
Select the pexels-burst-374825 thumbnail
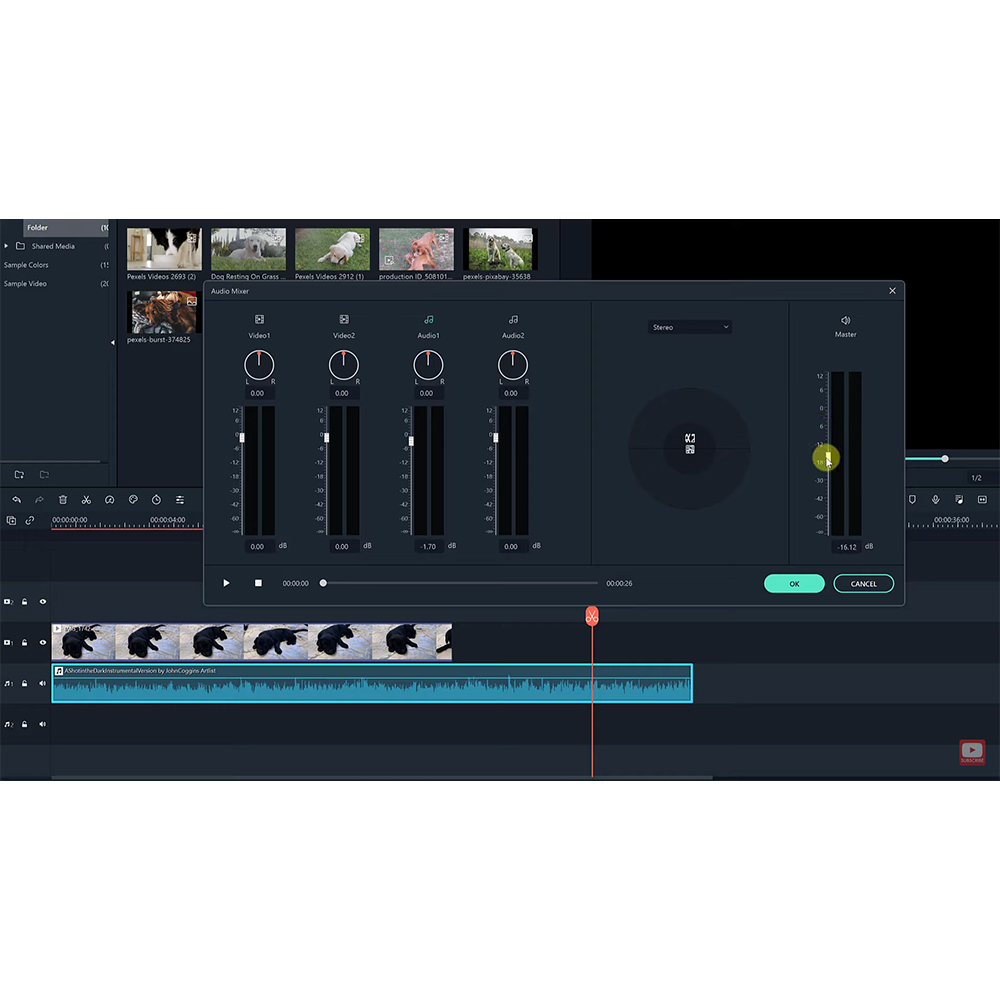tap(165, 312)
